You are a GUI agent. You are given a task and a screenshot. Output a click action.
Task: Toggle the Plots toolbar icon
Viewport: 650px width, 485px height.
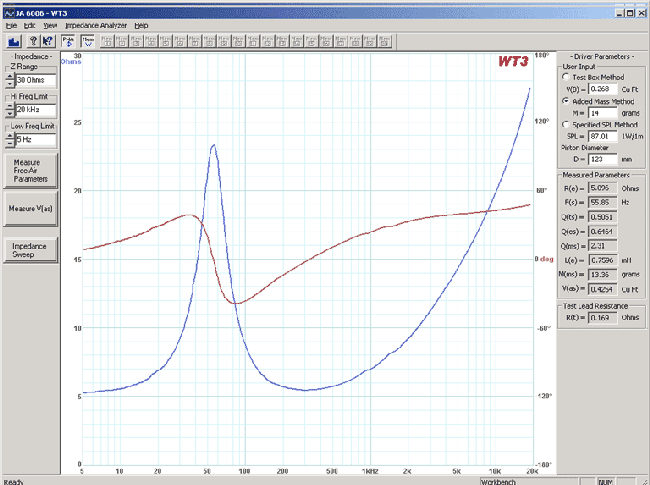(68, 41)
